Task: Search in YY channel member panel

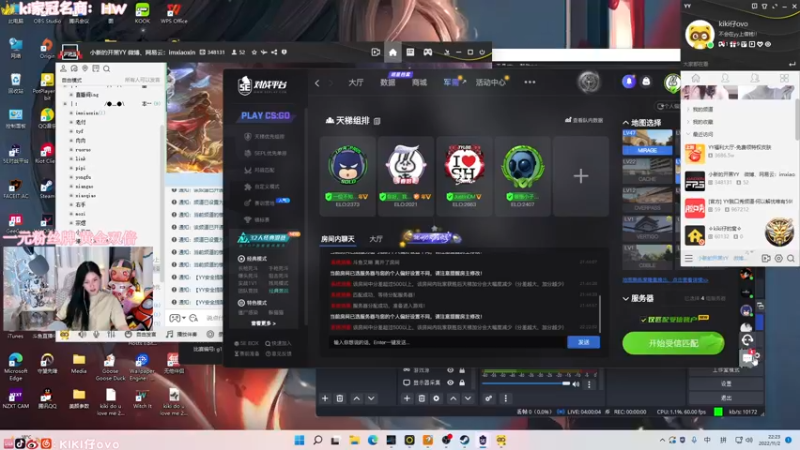Action: click(107, 68)
